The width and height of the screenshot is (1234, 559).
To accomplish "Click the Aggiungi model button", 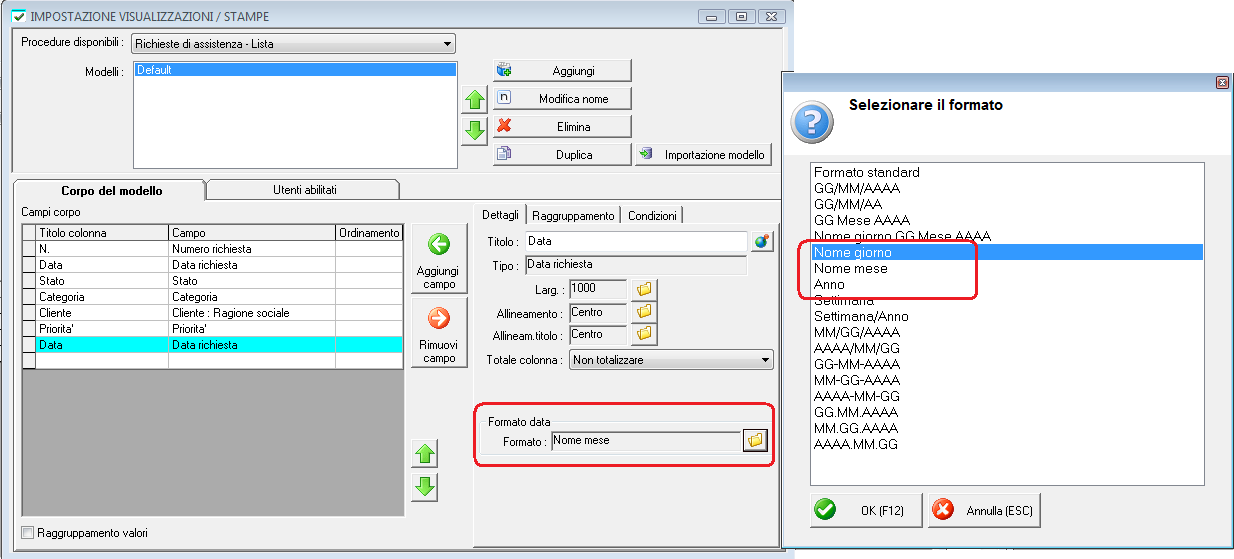I will click(562, 71).
